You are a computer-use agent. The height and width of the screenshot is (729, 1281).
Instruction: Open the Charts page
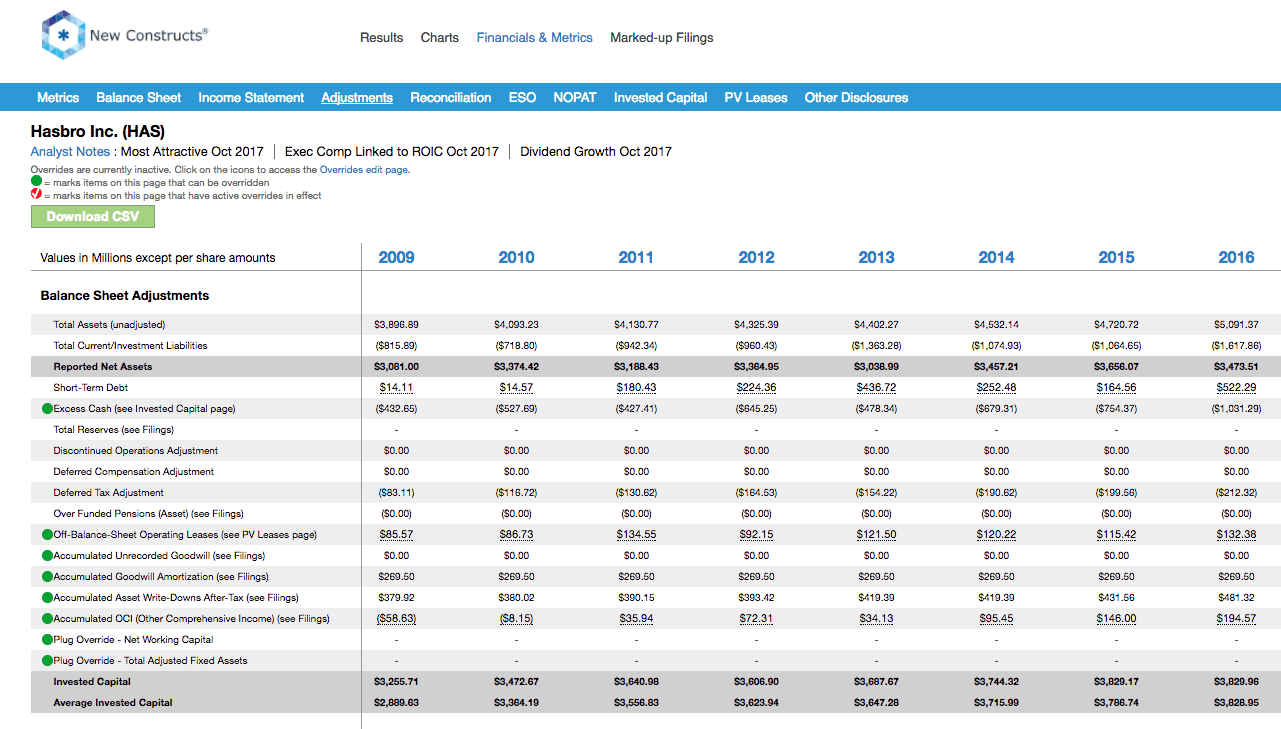(440, 38)
